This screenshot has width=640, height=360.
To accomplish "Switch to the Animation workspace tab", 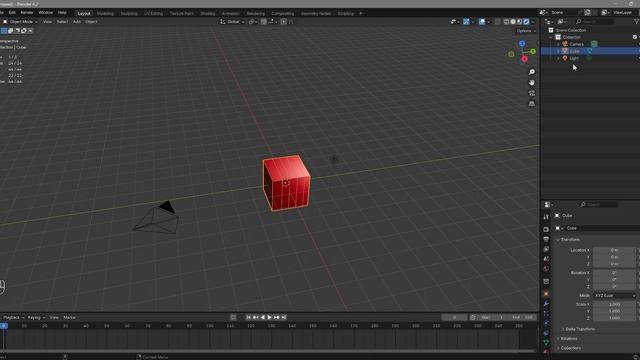I will 231,13.
